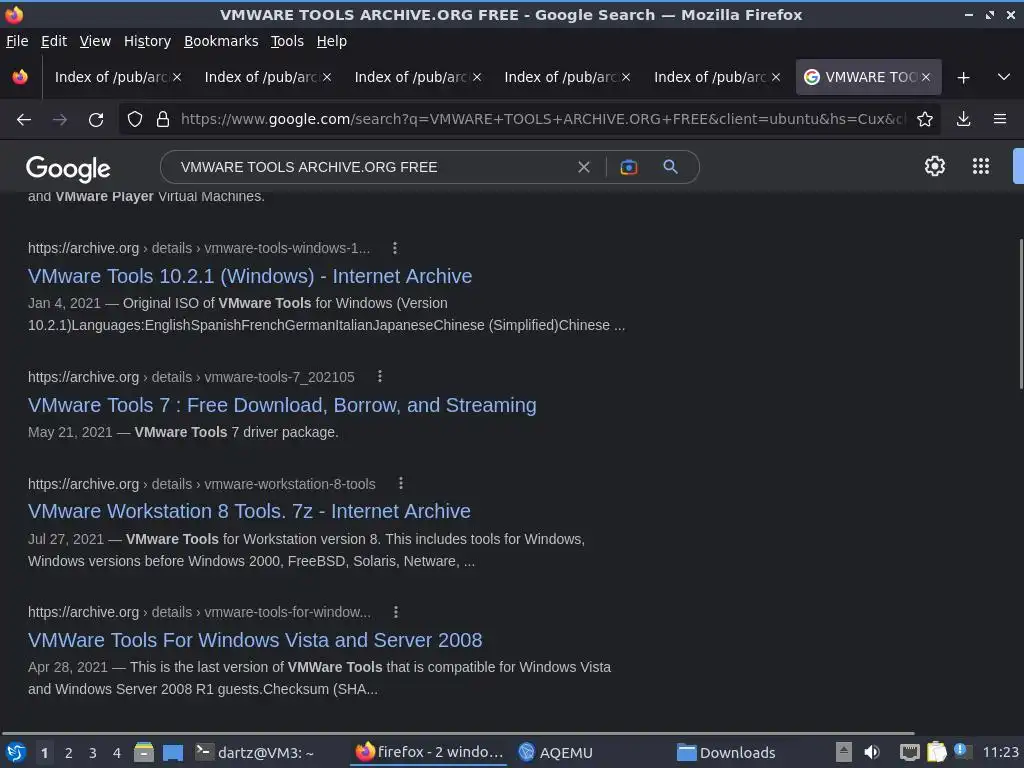The image size is (1024, 768).
Task: Open options for VMware Tools 10.2.1 result
Action: point(394,248)
